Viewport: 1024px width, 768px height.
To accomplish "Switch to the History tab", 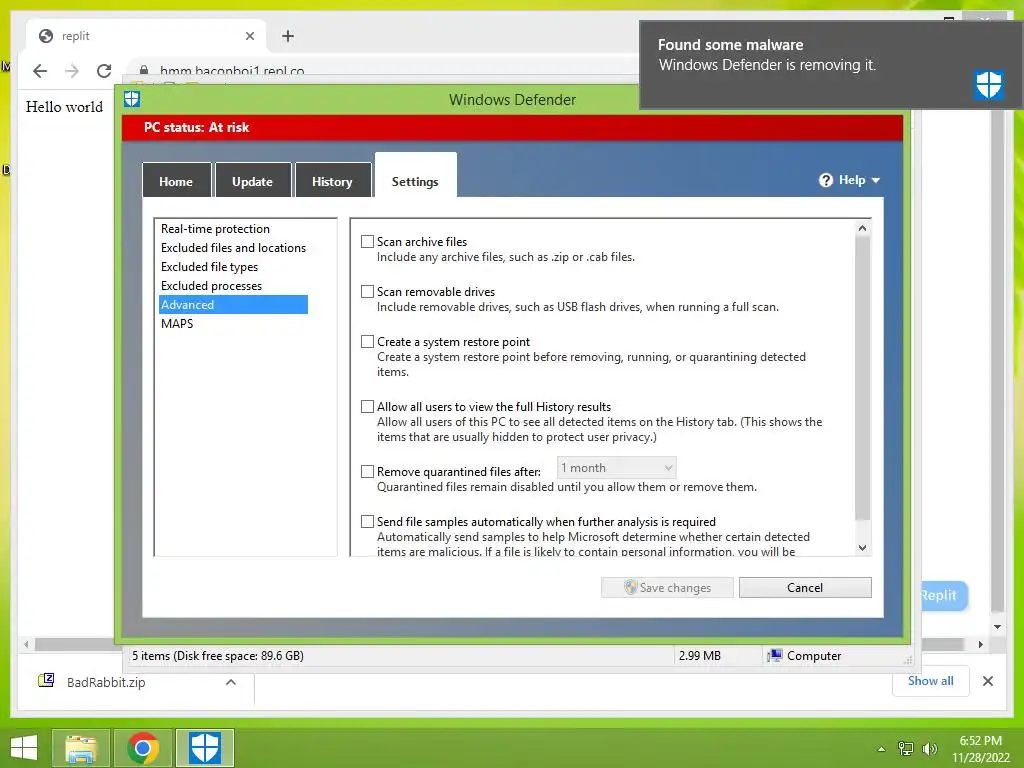I will [x=332, y=180].
